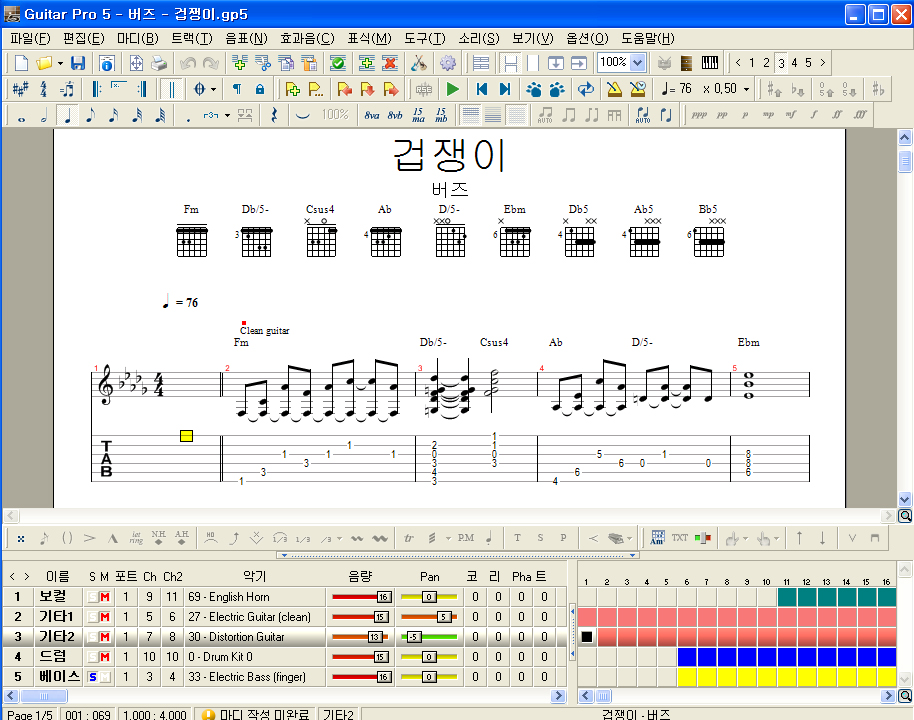The width and height of the screenshot is (914, 720).
Task: Click the Print icon
Action: pos(159,63)
